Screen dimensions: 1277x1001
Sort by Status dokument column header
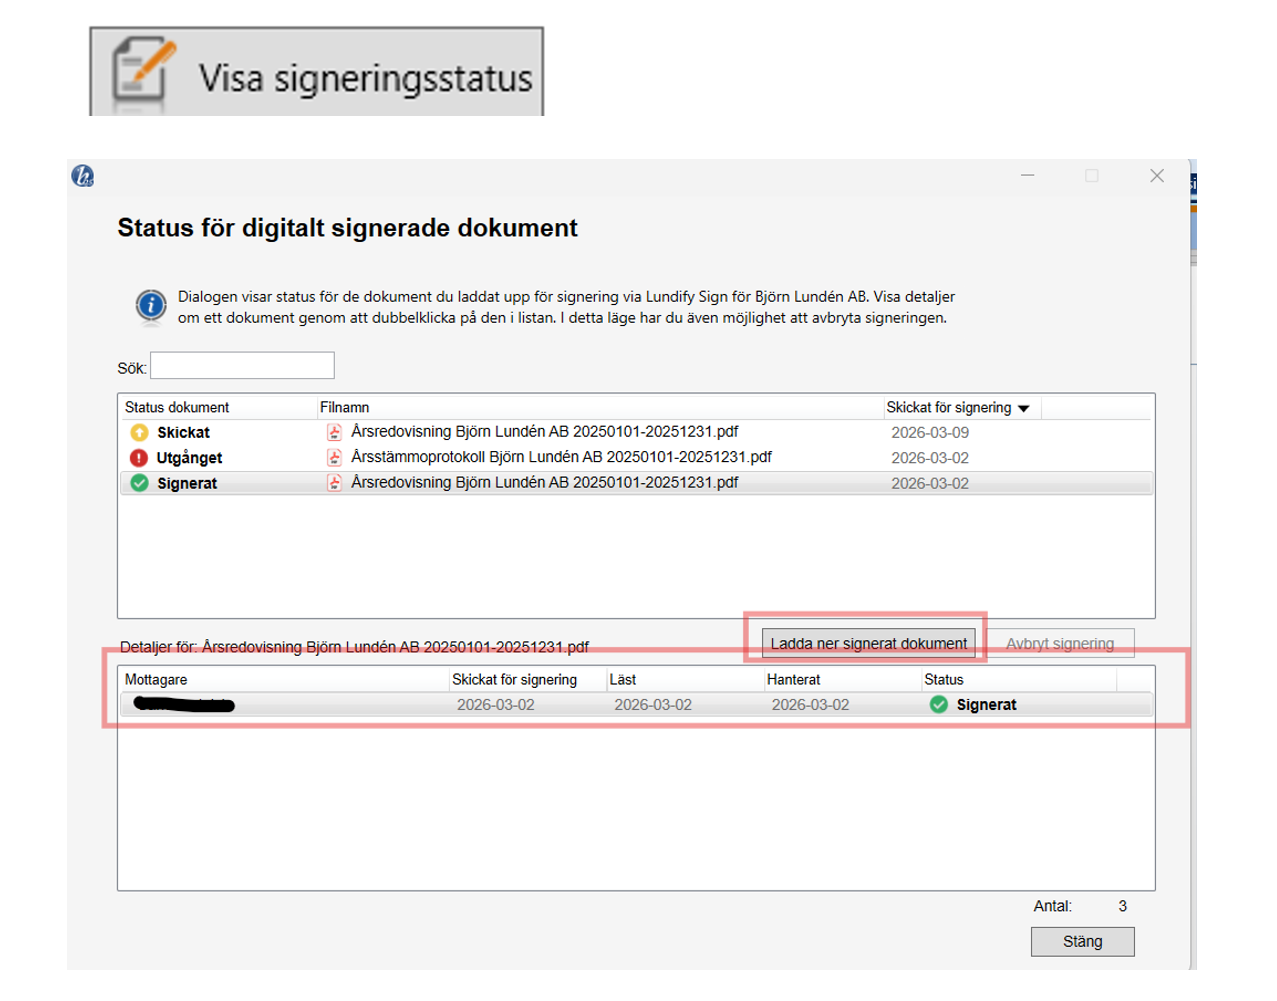177,408
